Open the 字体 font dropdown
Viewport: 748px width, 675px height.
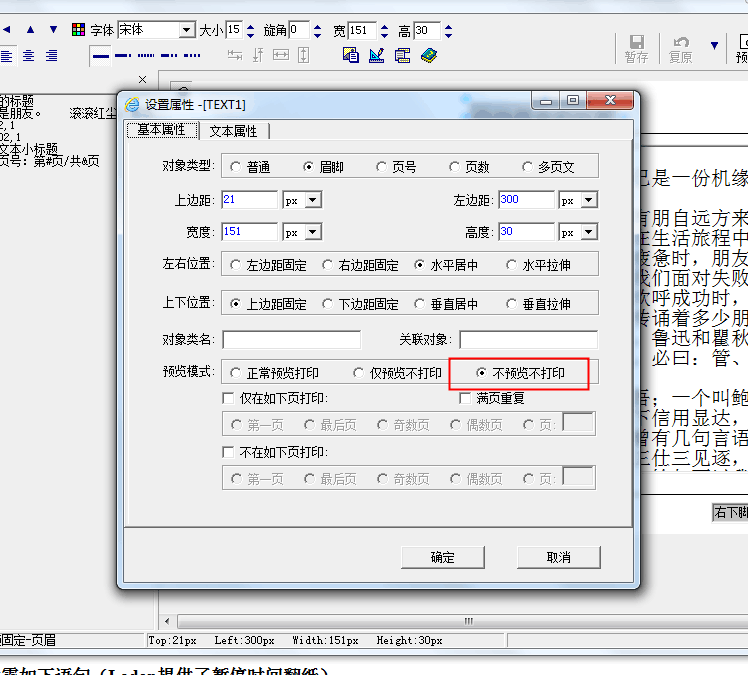pyautogui.click(x=186, y=30)
